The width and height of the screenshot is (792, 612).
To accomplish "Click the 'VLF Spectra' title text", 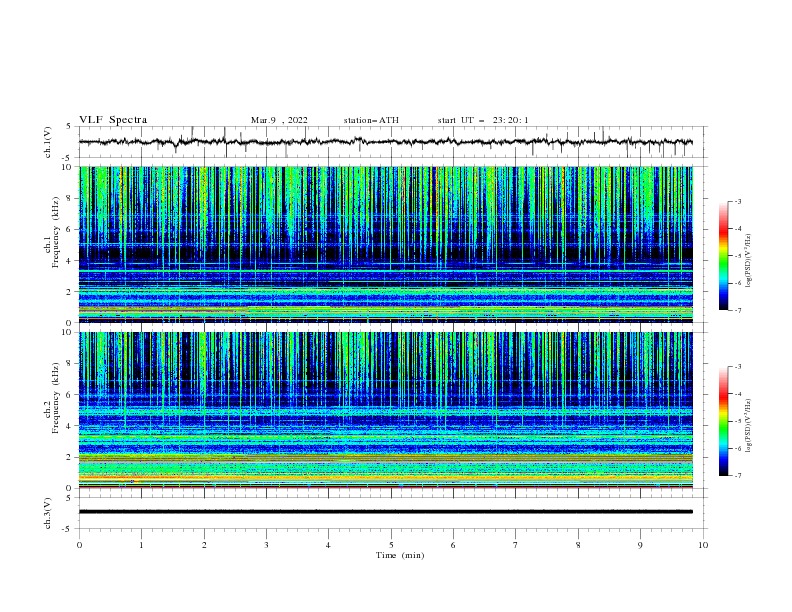I will 113,120.
